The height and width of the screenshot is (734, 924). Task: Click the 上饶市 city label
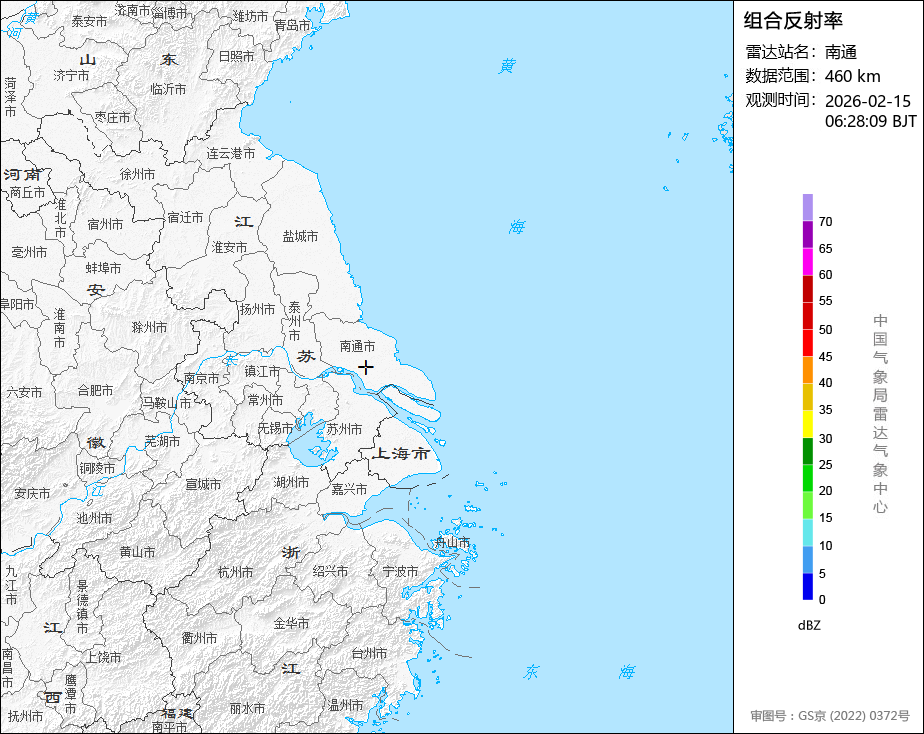coord(104,657)
